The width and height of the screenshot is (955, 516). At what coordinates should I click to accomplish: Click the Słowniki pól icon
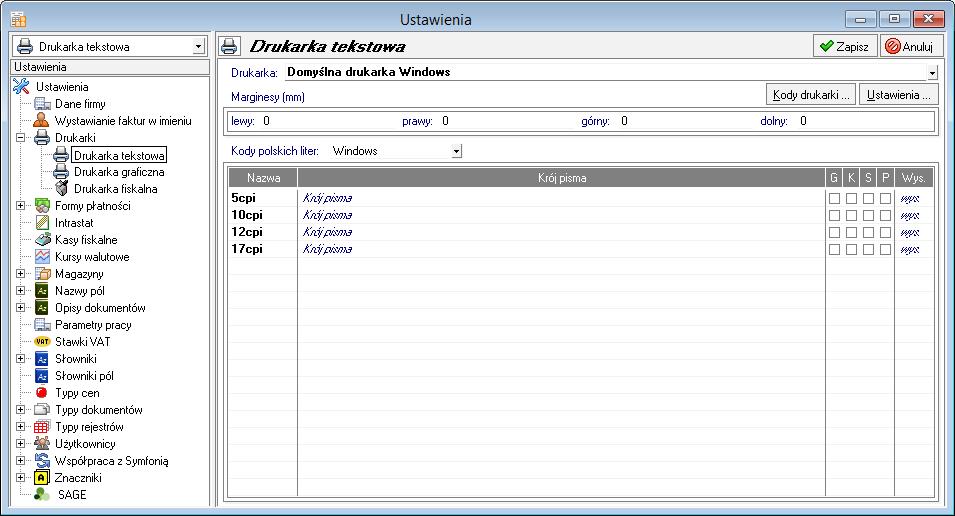tap(42, 376)
